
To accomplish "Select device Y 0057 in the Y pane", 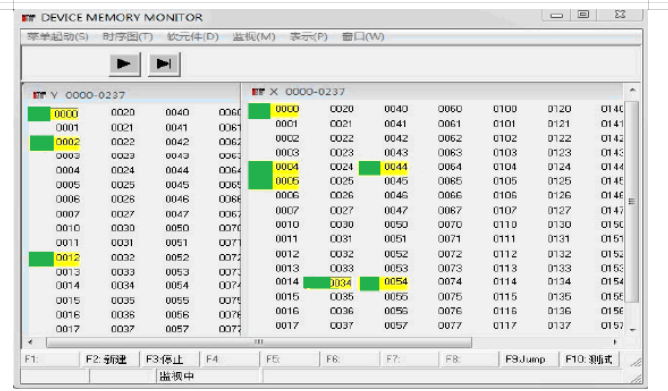I will tap(177, 329).
